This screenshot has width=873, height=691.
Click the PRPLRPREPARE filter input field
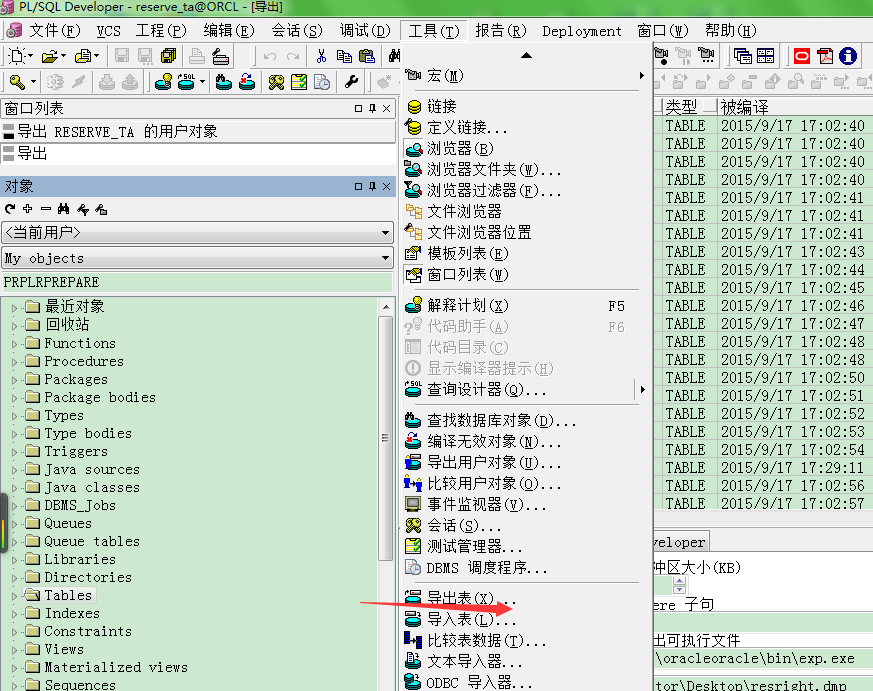(x=198, y=282)
